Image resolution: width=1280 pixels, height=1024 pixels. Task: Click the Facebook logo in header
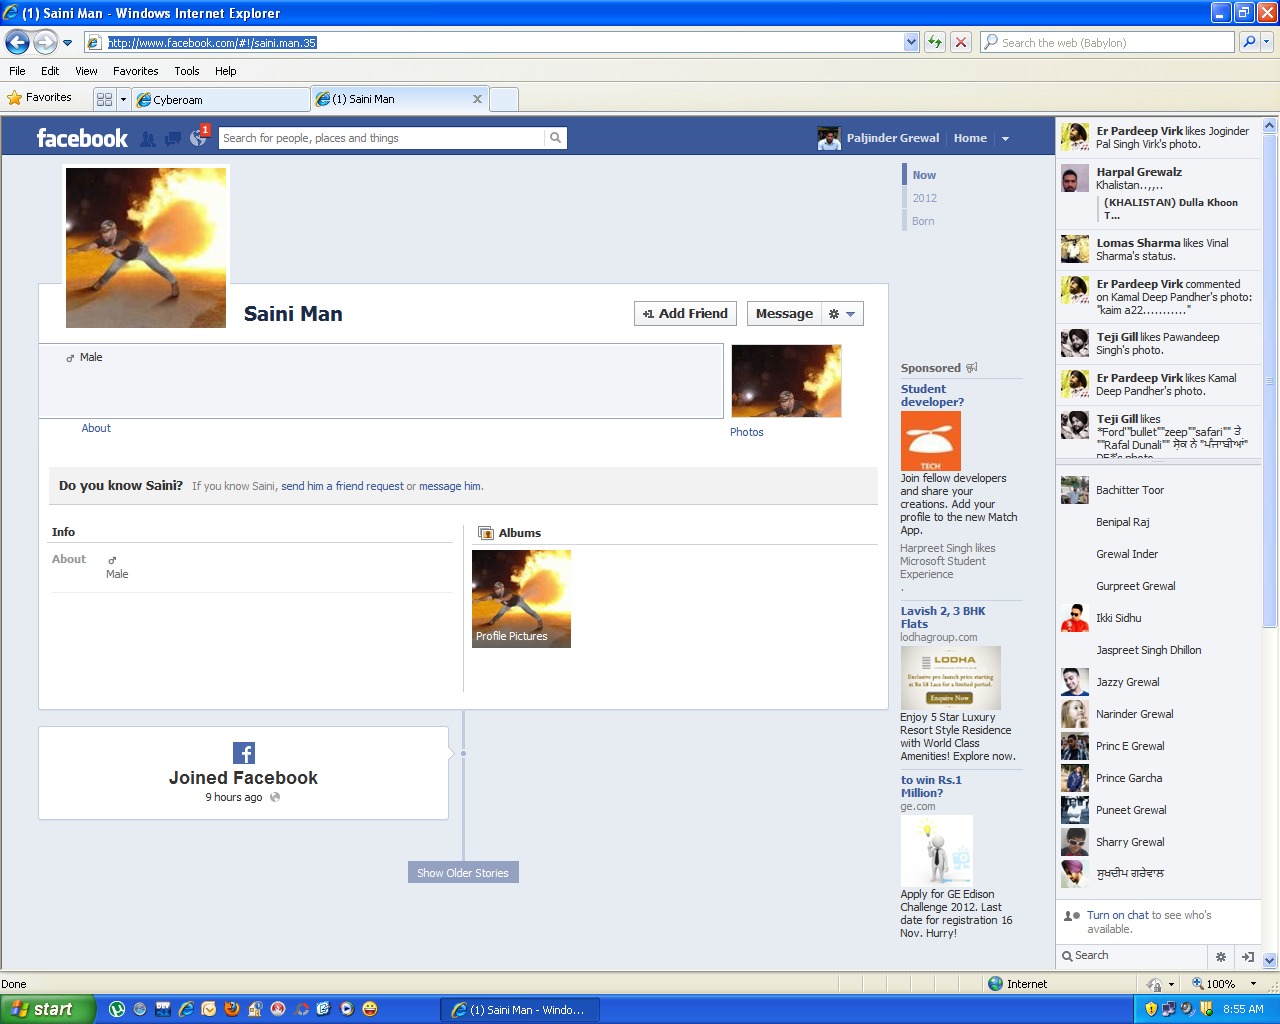pyautogui.click(x=82, y=138)
